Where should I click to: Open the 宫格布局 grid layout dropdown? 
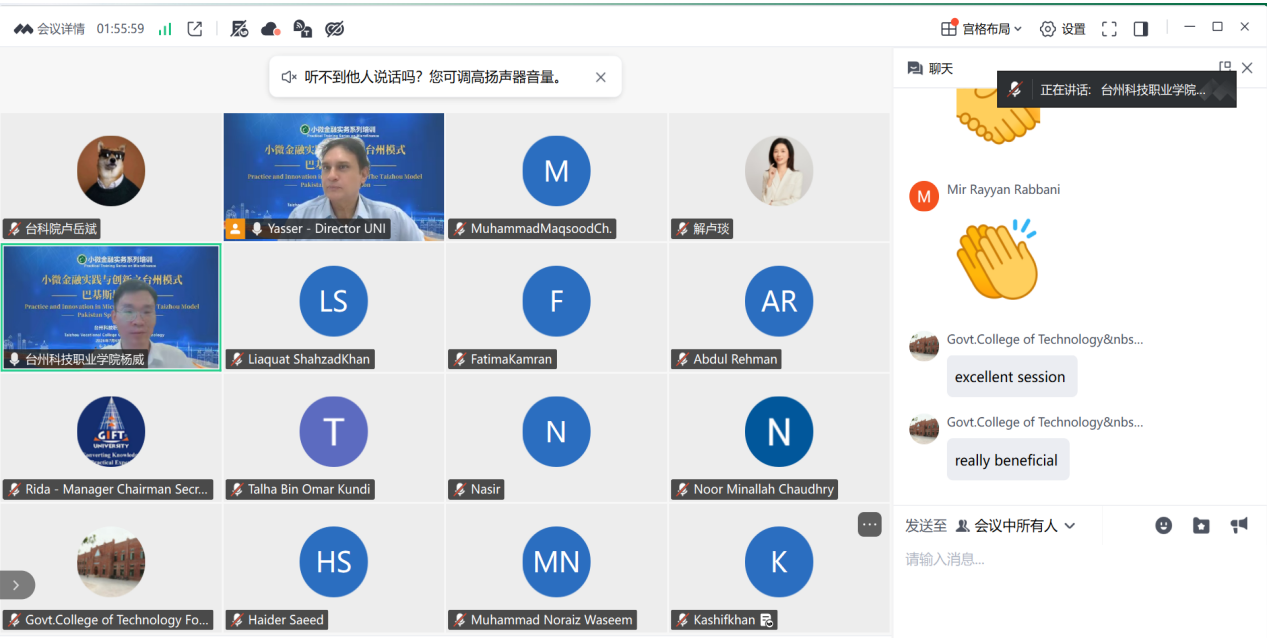(x=981, y=29)
